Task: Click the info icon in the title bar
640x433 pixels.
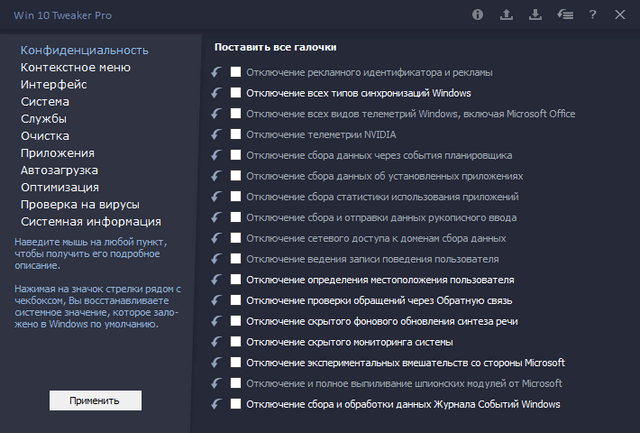Action: tap(478, 15)
